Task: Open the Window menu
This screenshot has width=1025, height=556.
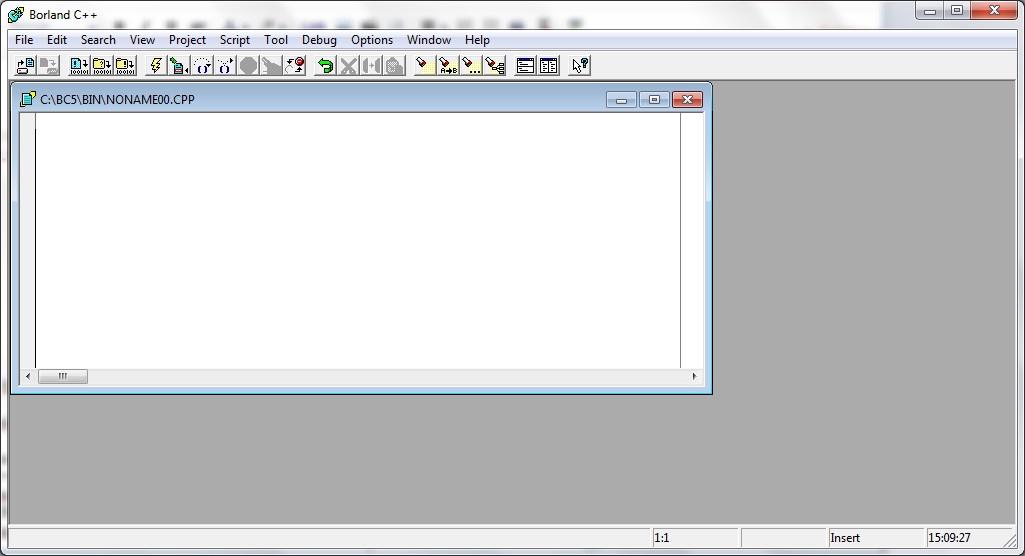Action: pyautogui.click(x=429, y=40)
